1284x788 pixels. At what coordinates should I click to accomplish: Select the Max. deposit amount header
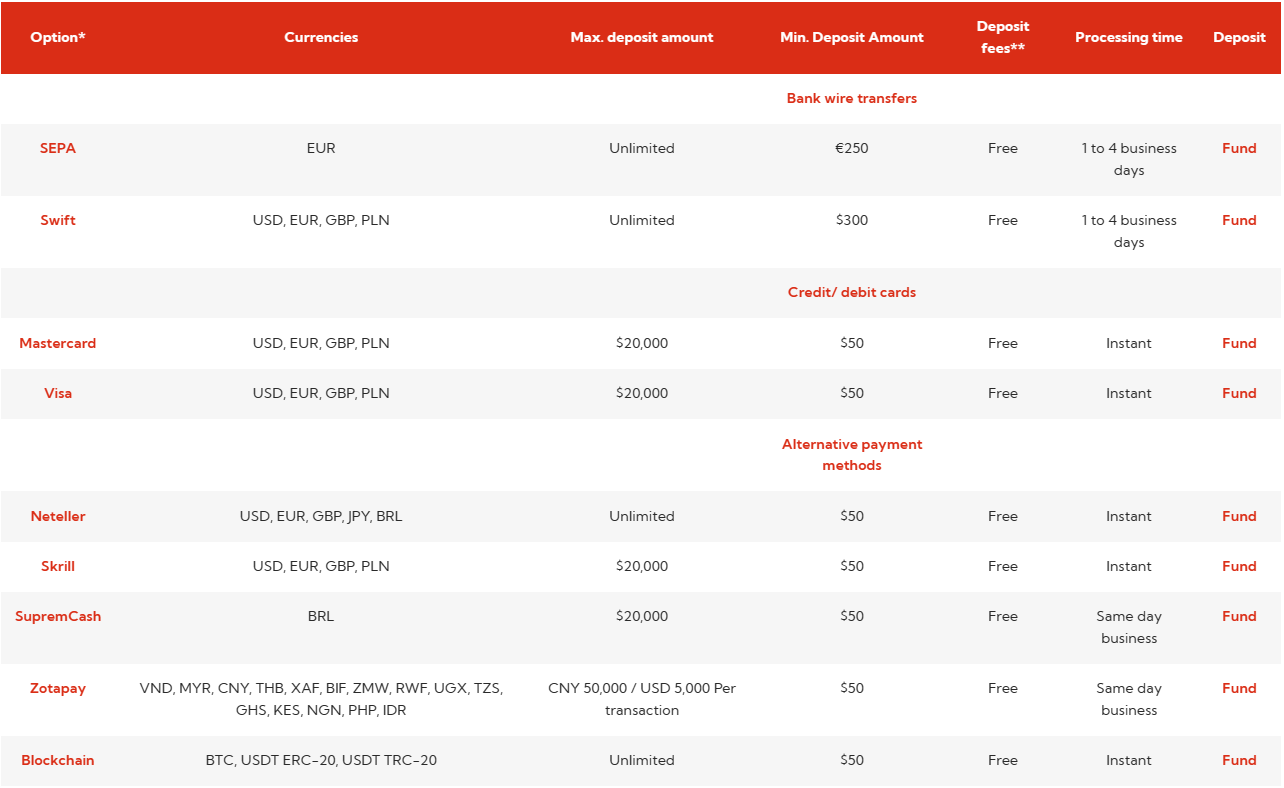[x=642, y=37]
